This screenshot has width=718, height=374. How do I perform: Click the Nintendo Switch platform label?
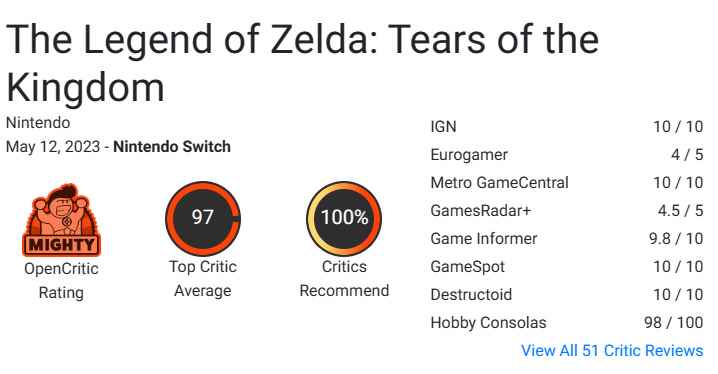pyautogui.click(x=172, y=147)
